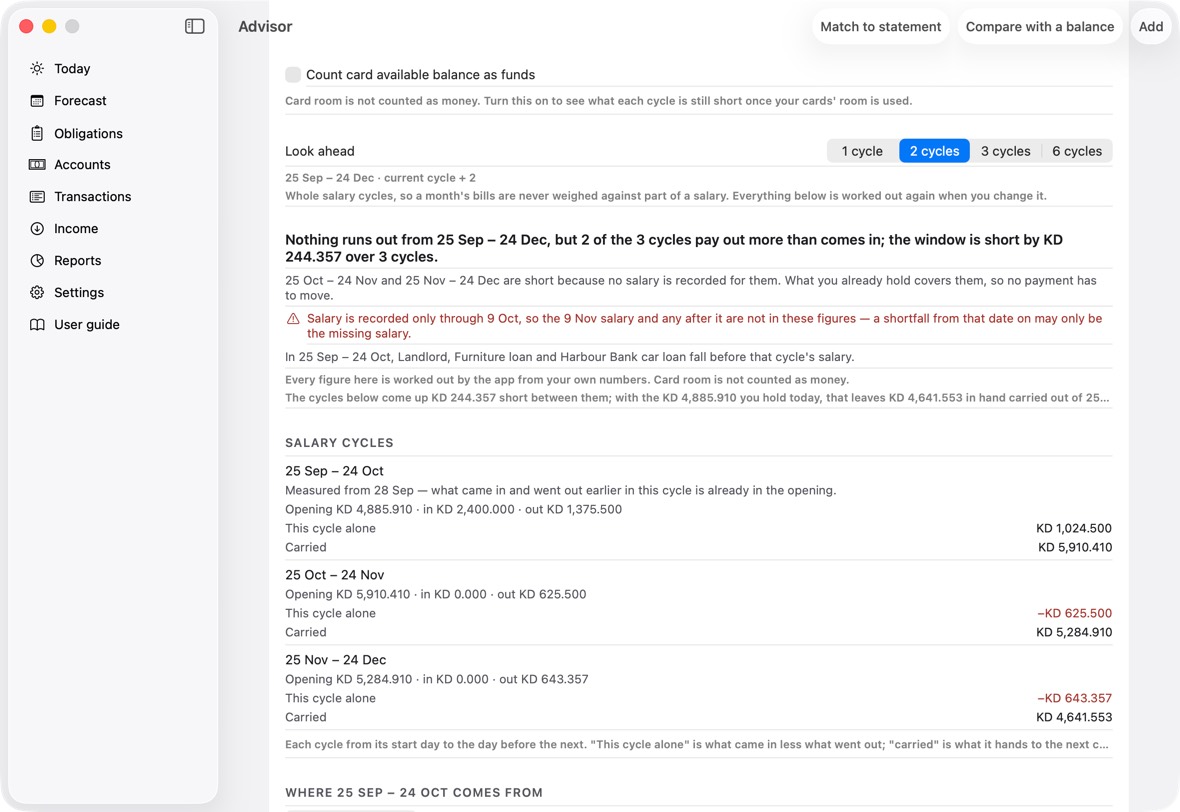Click the Obligations clipboard icon
This screenshot has height=812, width=1180.
click(37, 133)
